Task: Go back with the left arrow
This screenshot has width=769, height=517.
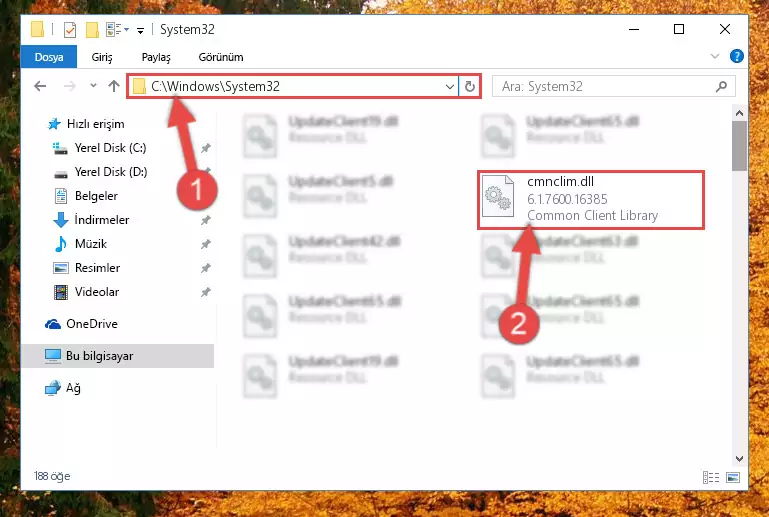Action: tap(40, 86)
